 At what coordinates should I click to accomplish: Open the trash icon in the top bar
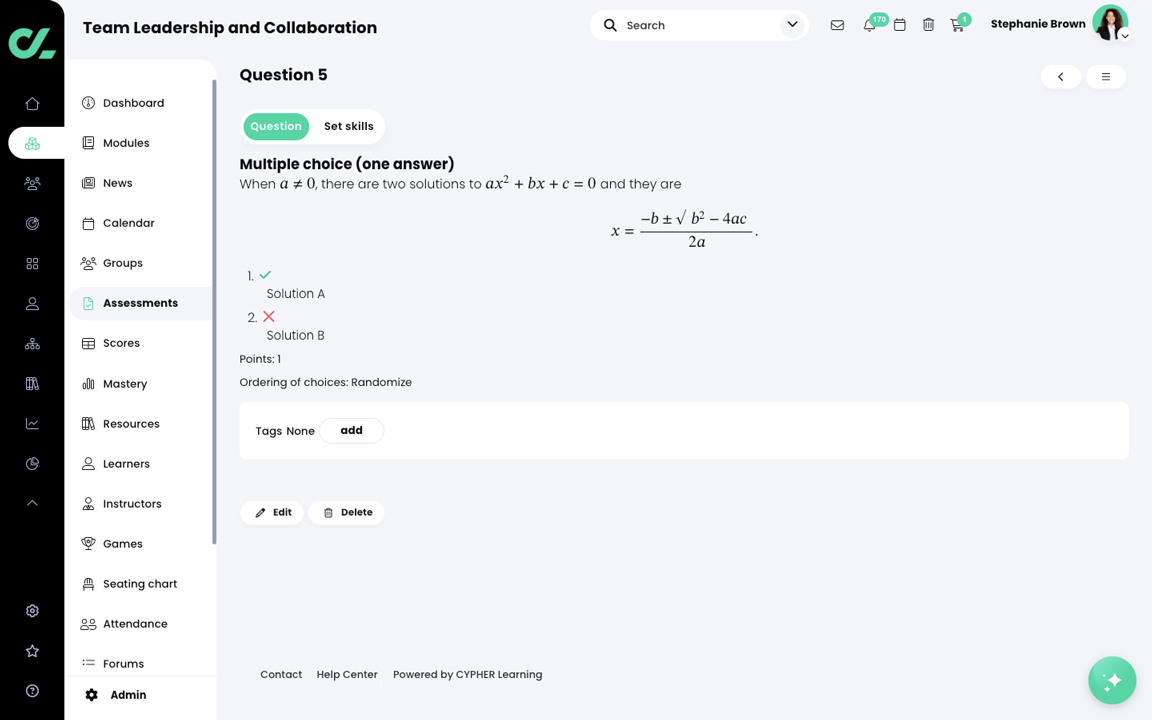(x=928, y=25)
